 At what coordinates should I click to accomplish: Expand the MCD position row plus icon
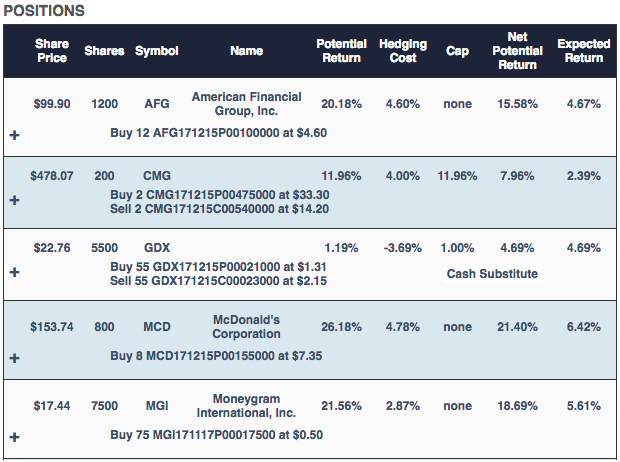15,358
